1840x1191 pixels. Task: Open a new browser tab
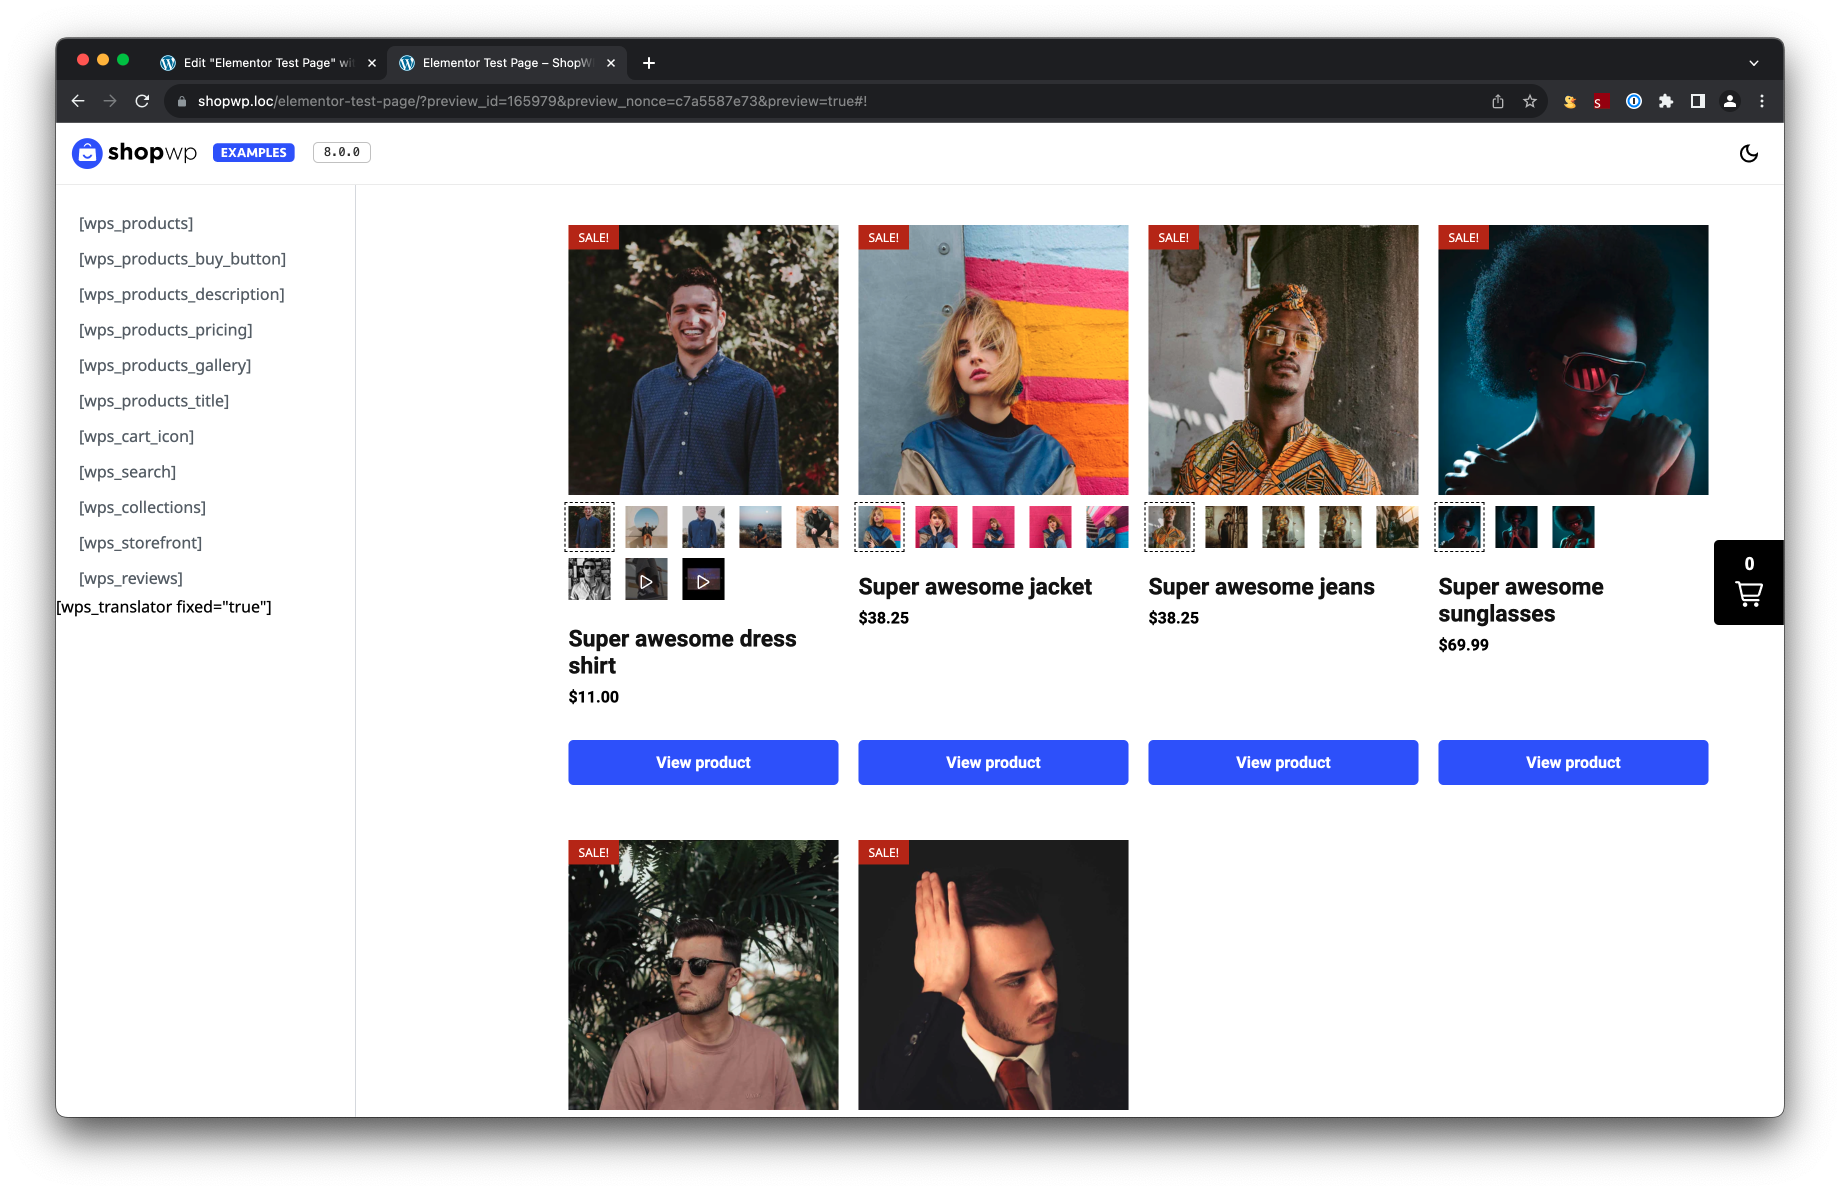(x=649, y=62)
